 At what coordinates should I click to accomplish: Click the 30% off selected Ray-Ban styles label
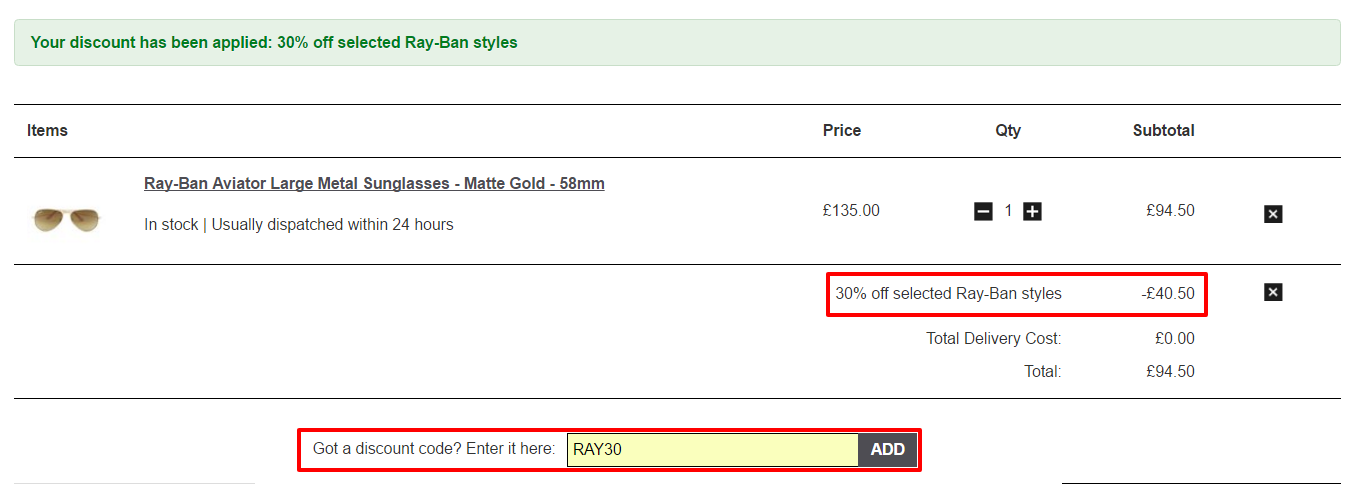click(x=949, y=294)
